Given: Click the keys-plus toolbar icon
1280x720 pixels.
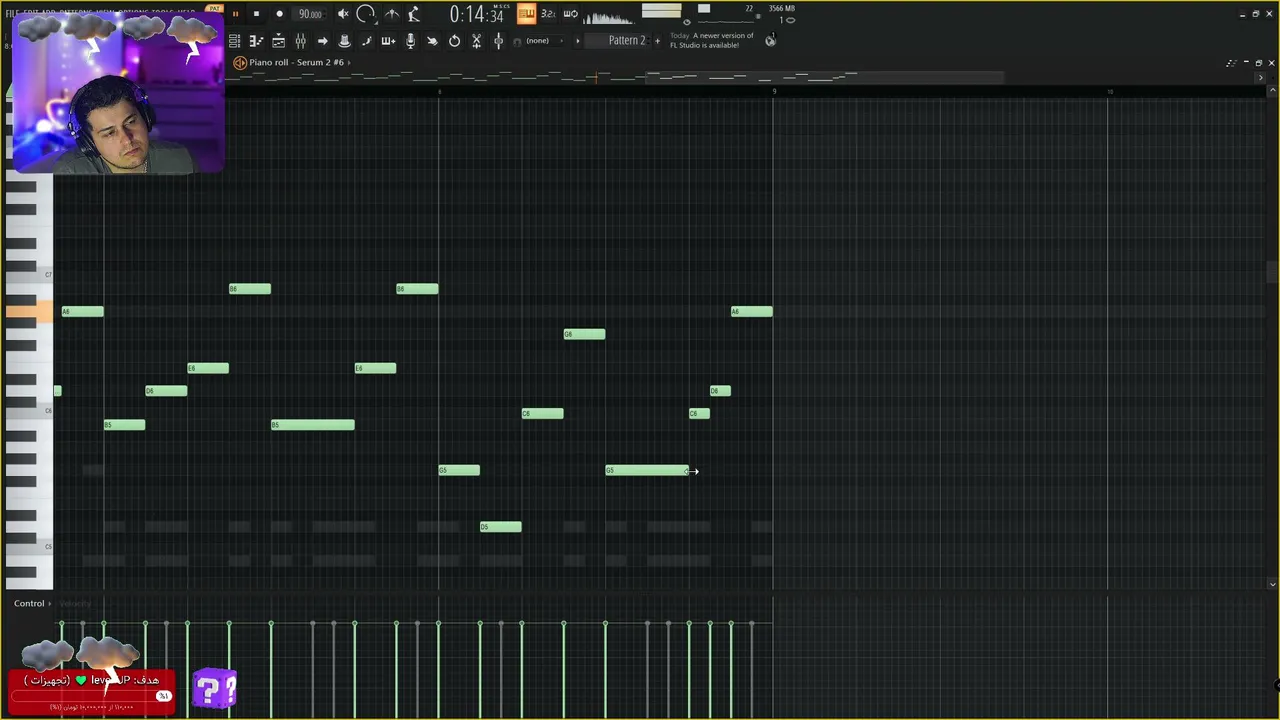Looking at the screenshot, I should click(x=388, y=41).
